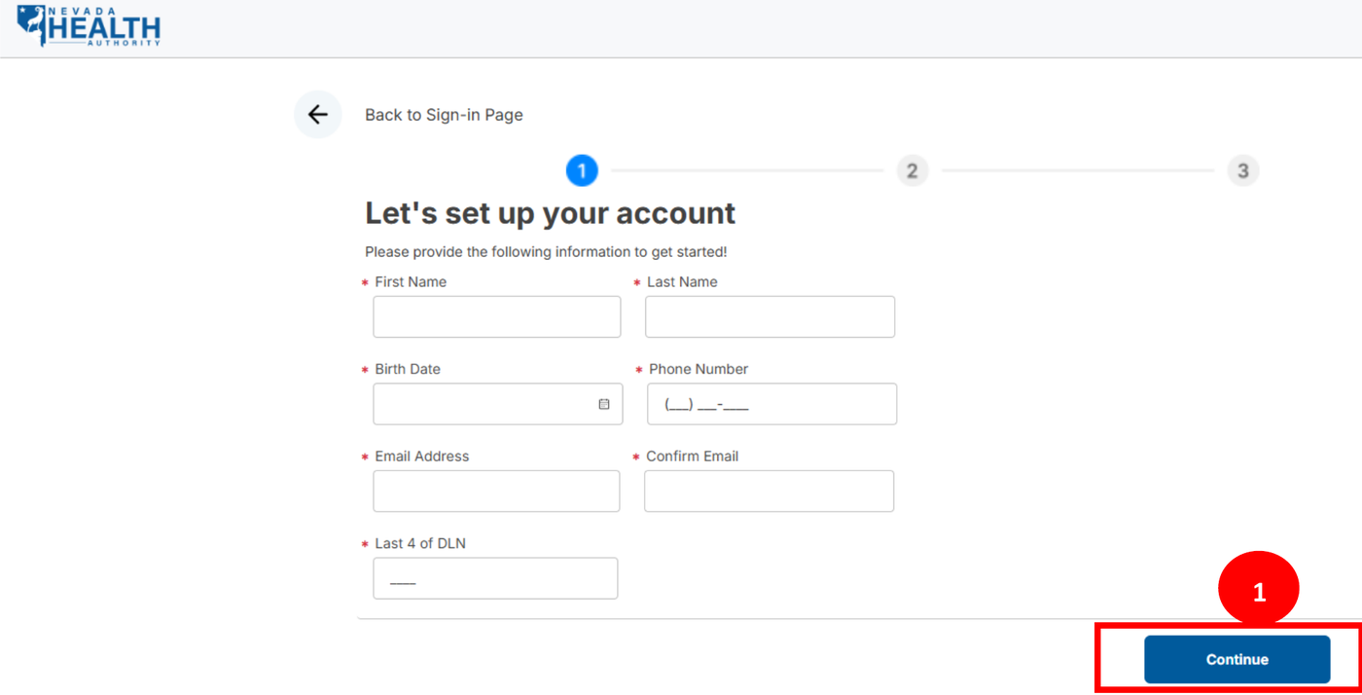The width and height of the screenshot is (1362, 695).
Task: Go to step 3 in progress indicator
Action: click(1243, 171)
